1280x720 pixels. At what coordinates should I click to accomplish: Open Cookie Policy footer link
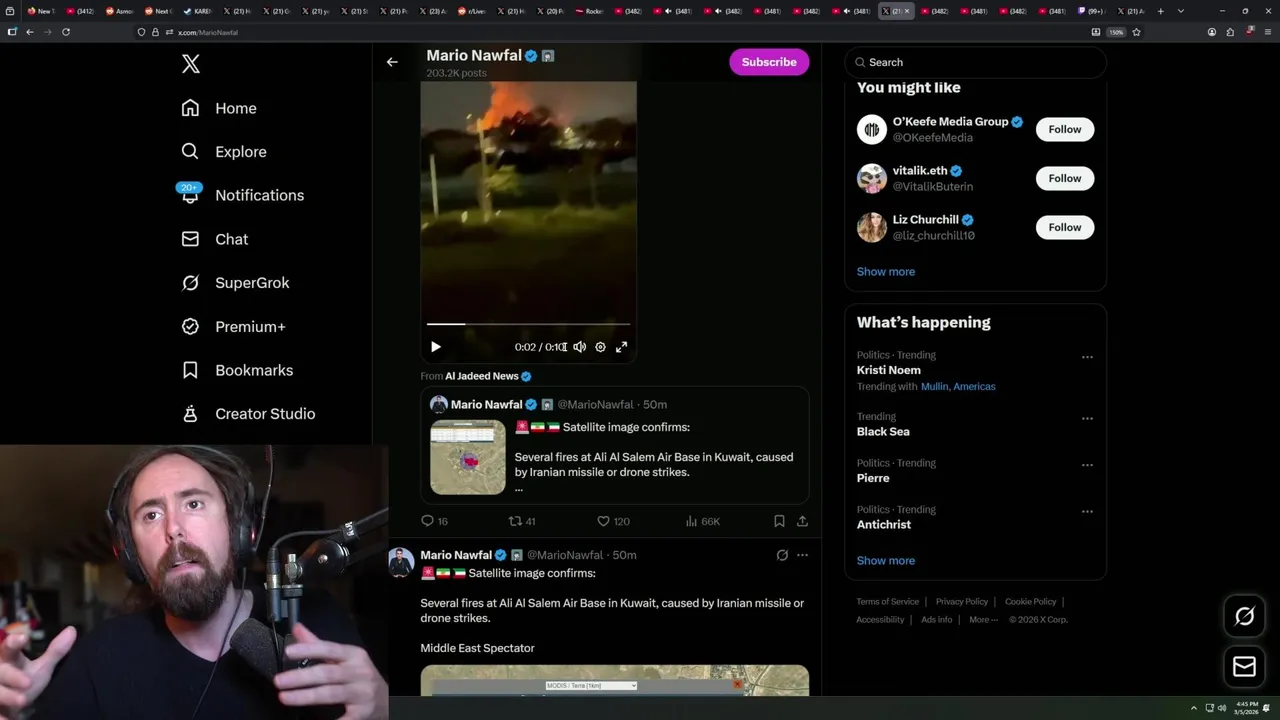click(x=1031, y=602)
